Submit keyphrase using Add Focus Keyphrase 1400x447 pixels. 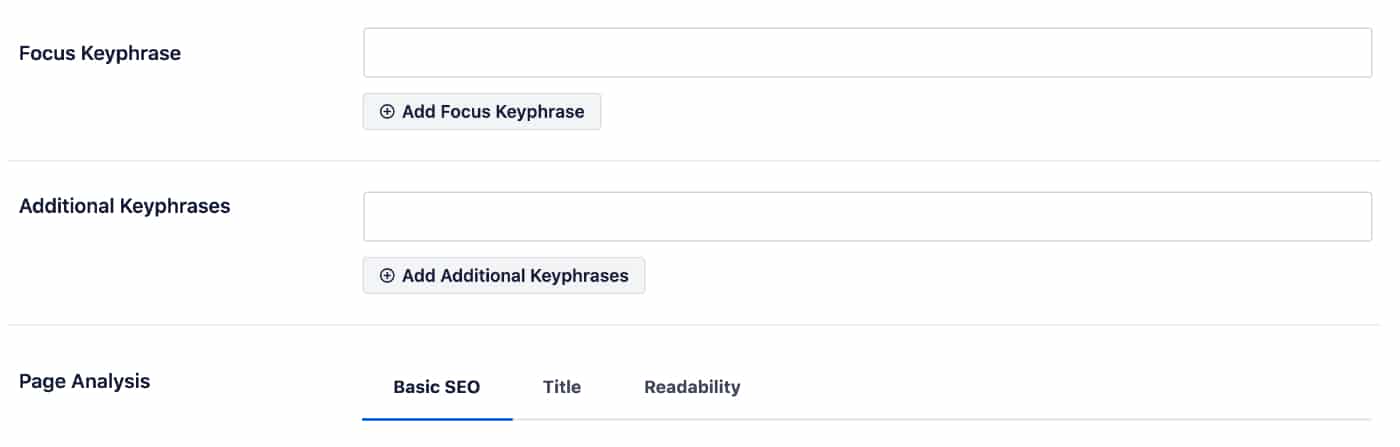pyautogui.click(x=482, y=112)
